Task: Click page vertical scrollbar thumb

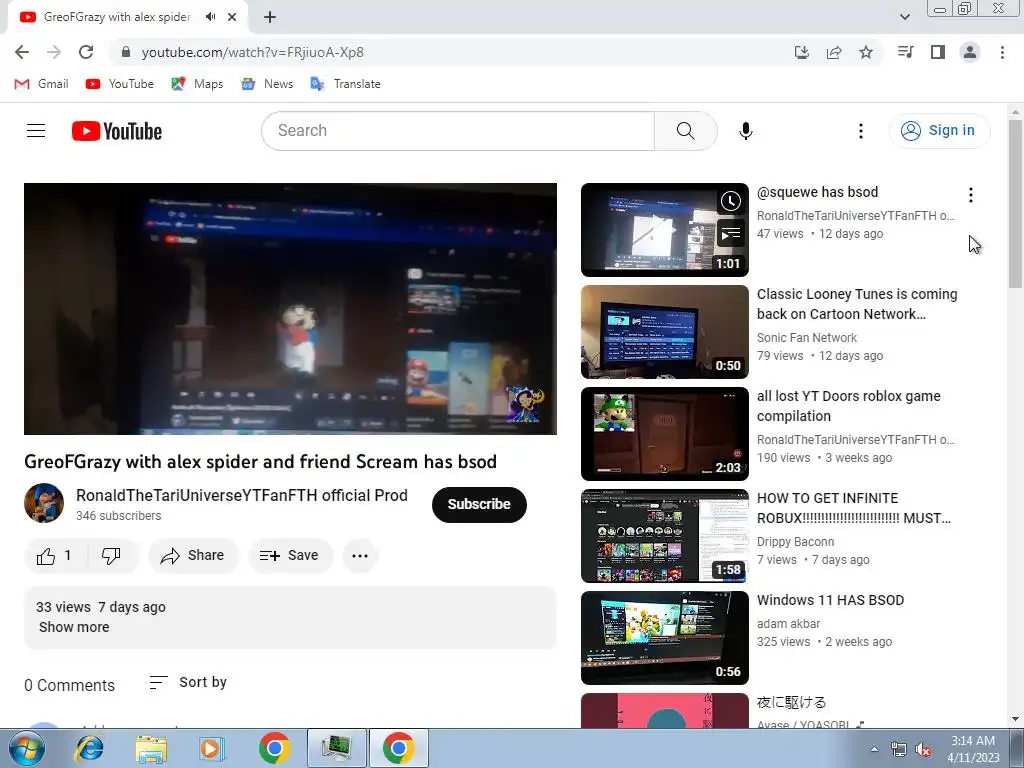Action: 1015,203
